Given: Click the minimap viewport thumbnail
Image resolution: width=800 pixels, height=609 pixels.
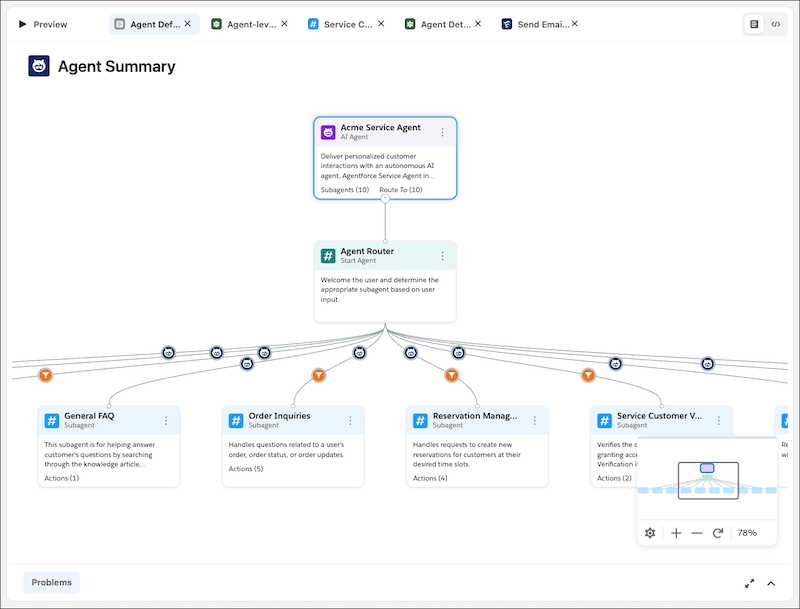Looking at the screenshot, I should [708, 480].
